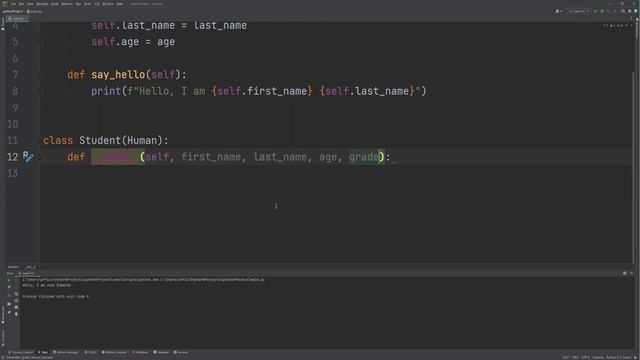Open IDE settings gear in top toolbar
The height and width of the screenshot is (360, 640).
[x=629, y=11]
